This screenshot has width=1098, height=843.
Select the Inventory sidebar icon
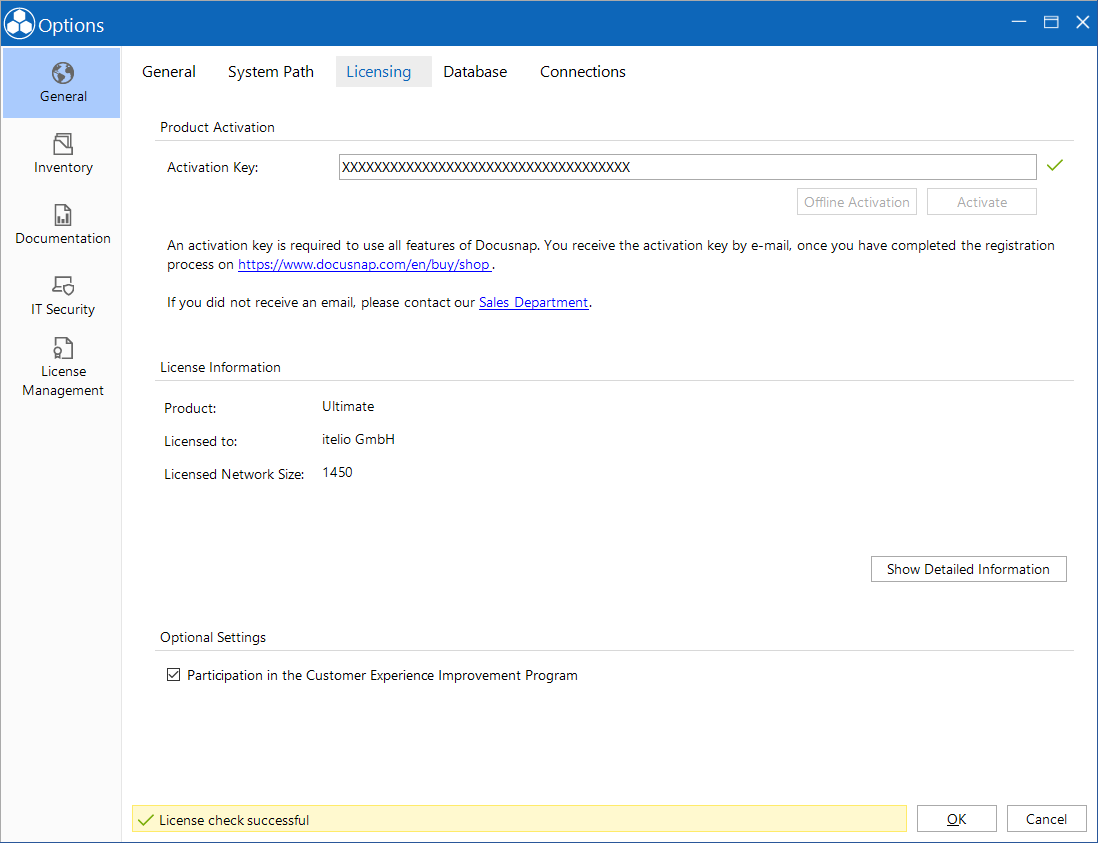(x=62, y=144)
